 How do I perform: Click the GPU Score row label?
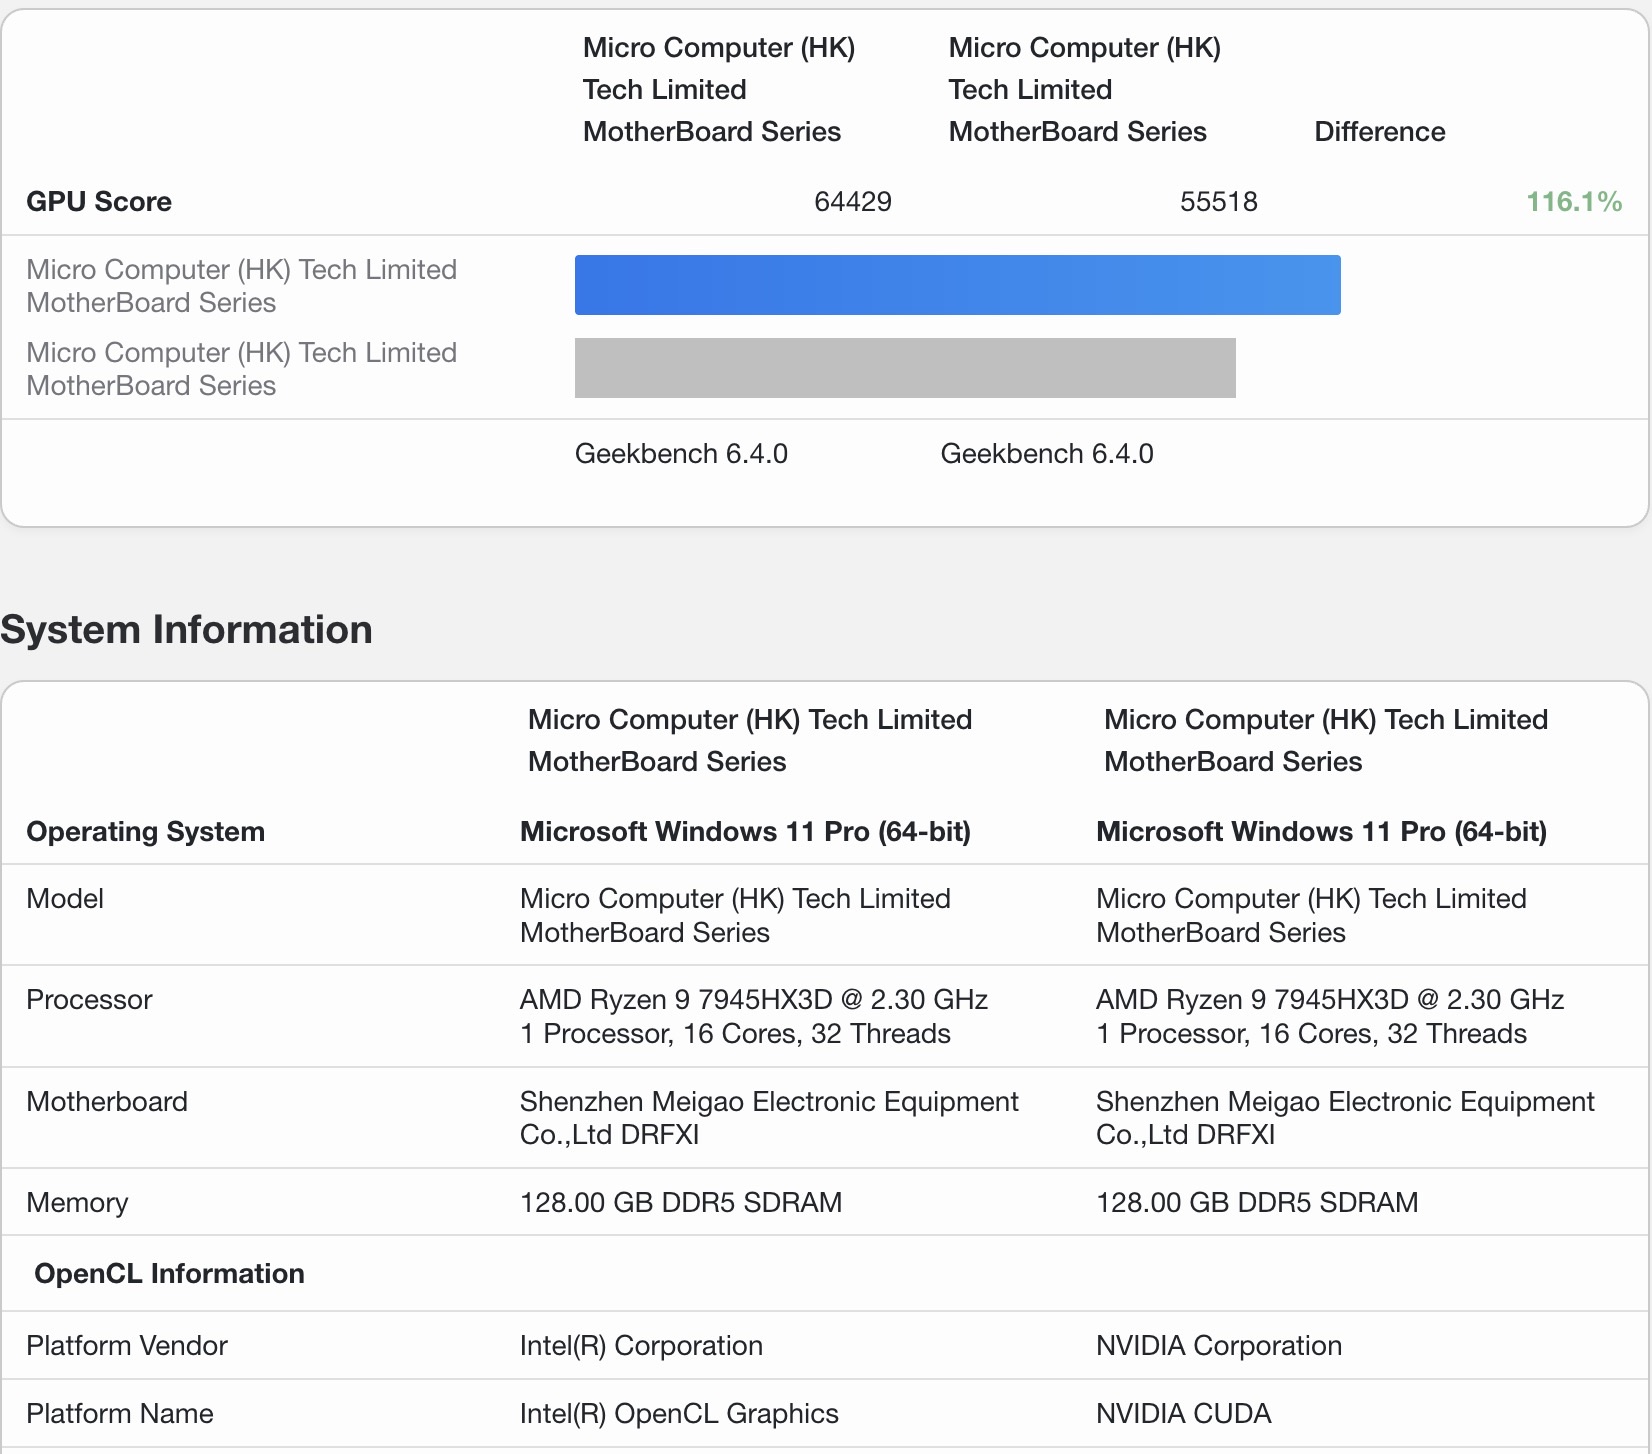pos(99,202)
